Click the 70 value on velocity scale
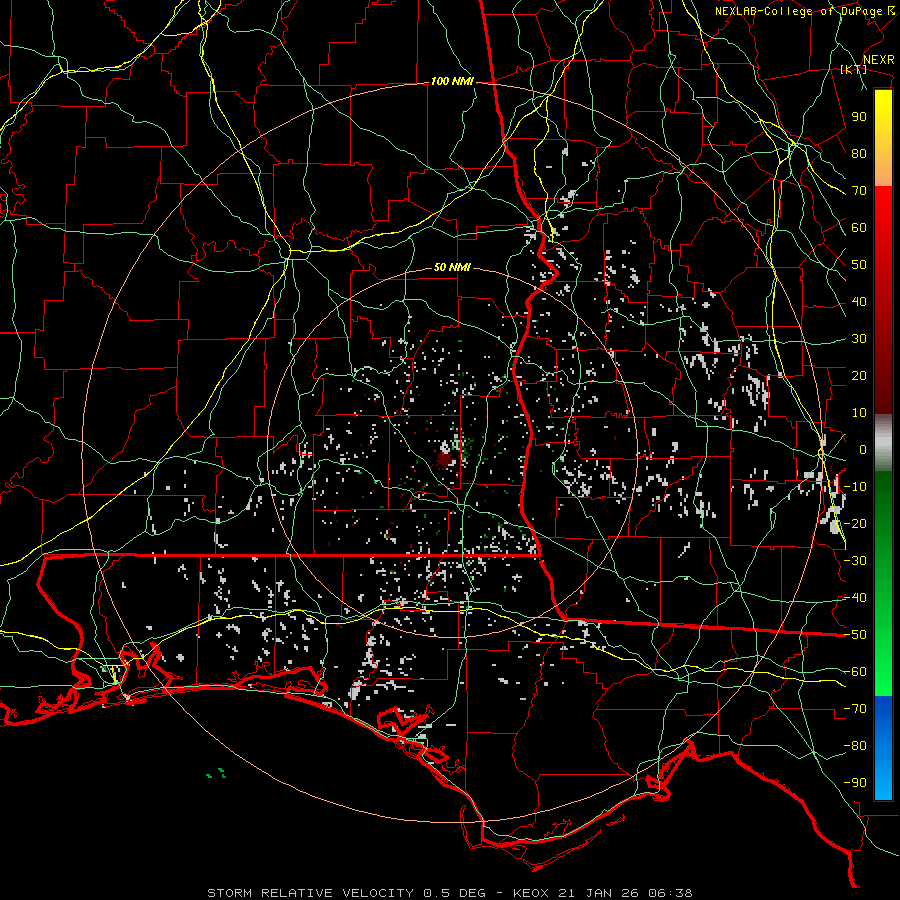Screen dimensions: 900x900 pos(859,191)
